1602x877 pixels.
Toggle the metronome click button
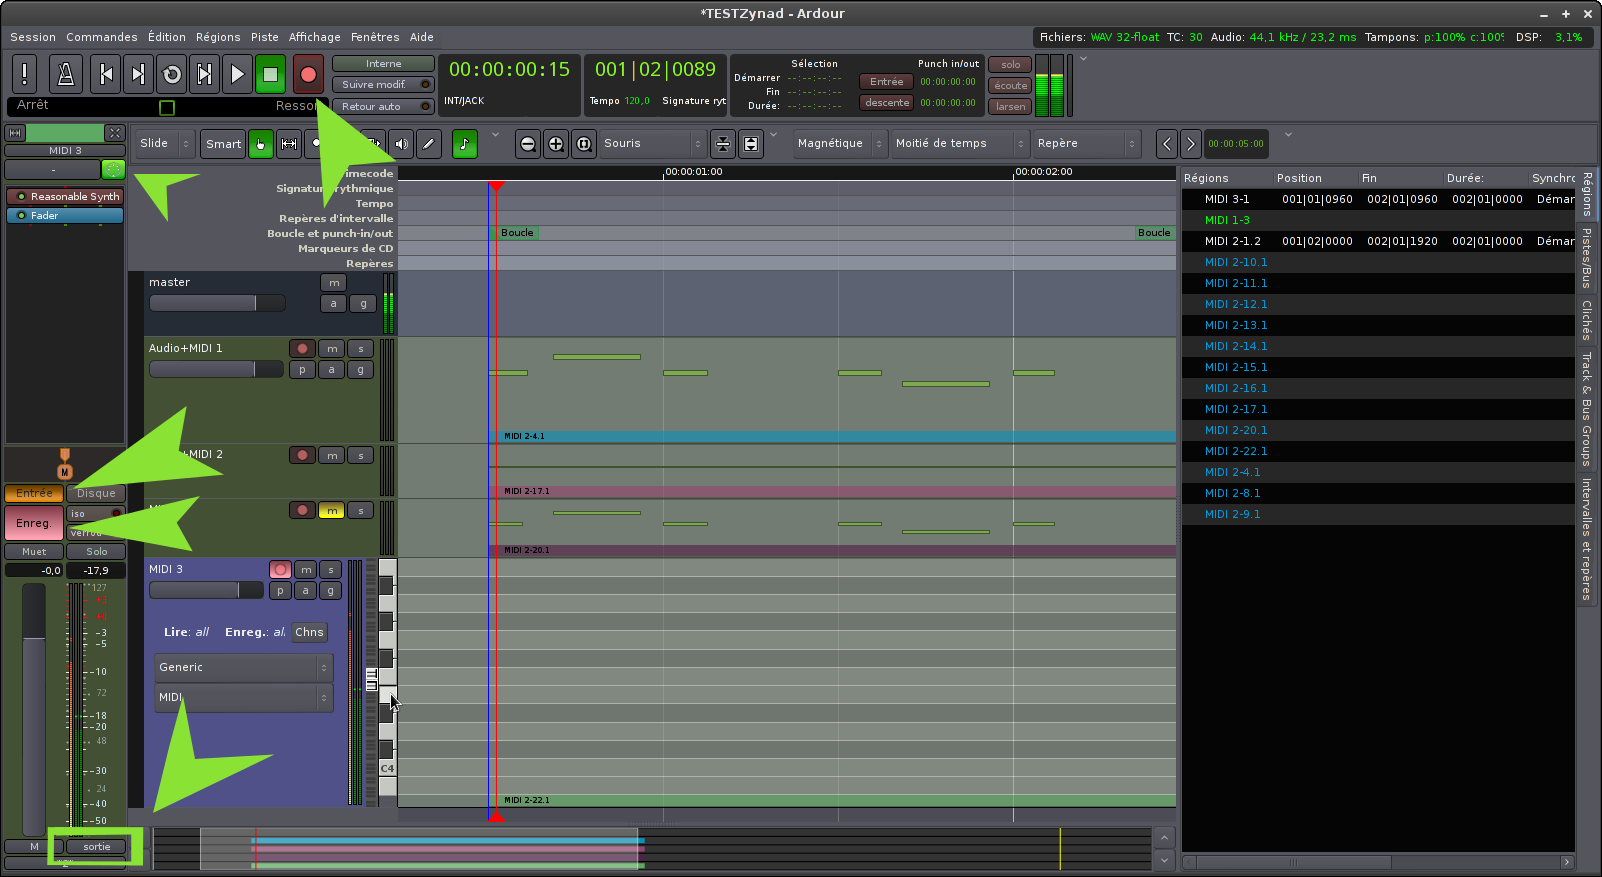(66, 74)
